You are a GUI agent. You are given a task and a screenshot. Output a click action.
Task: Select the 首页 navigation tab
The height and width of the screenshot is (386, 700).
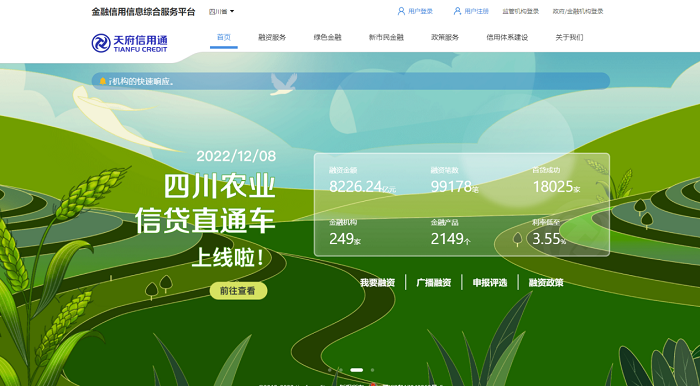coord(224,37)
